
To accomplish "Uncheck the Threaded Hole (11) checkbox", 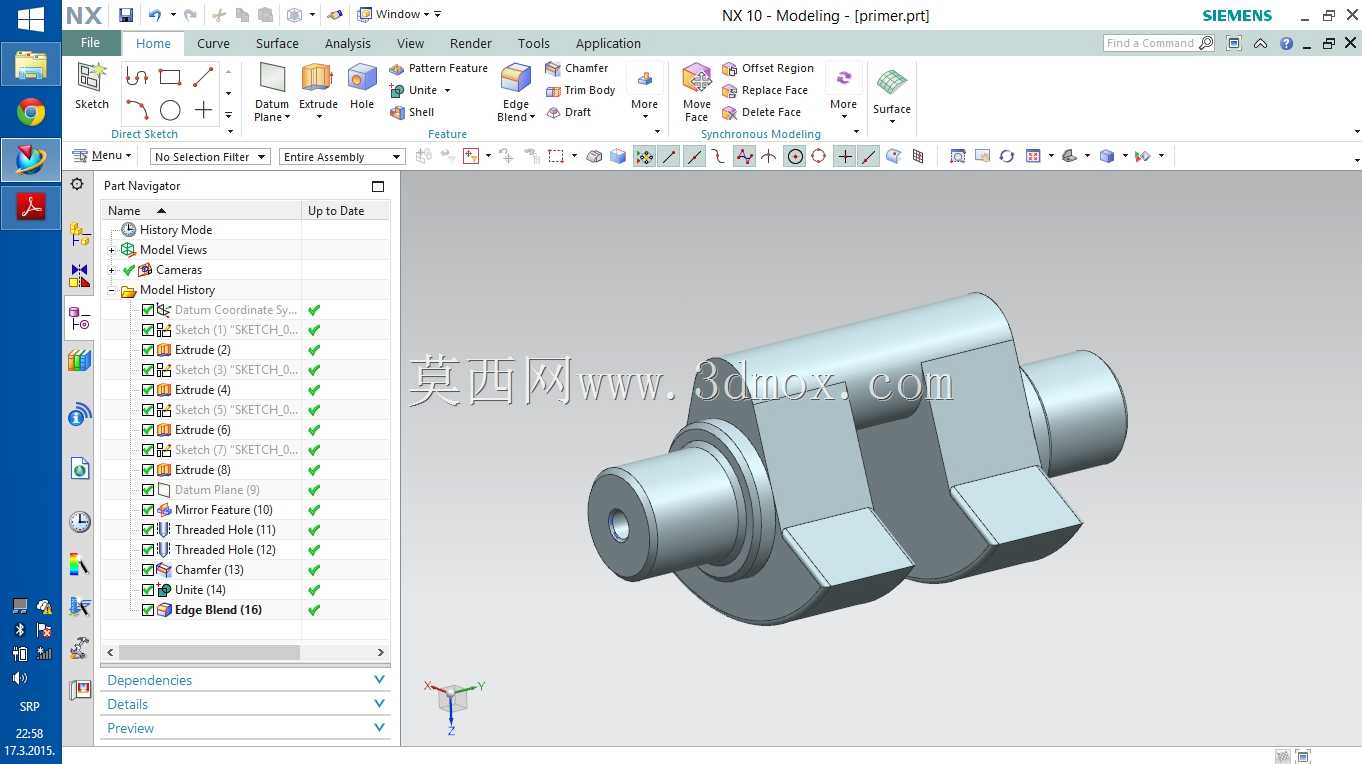I will (x=148, y=530).
